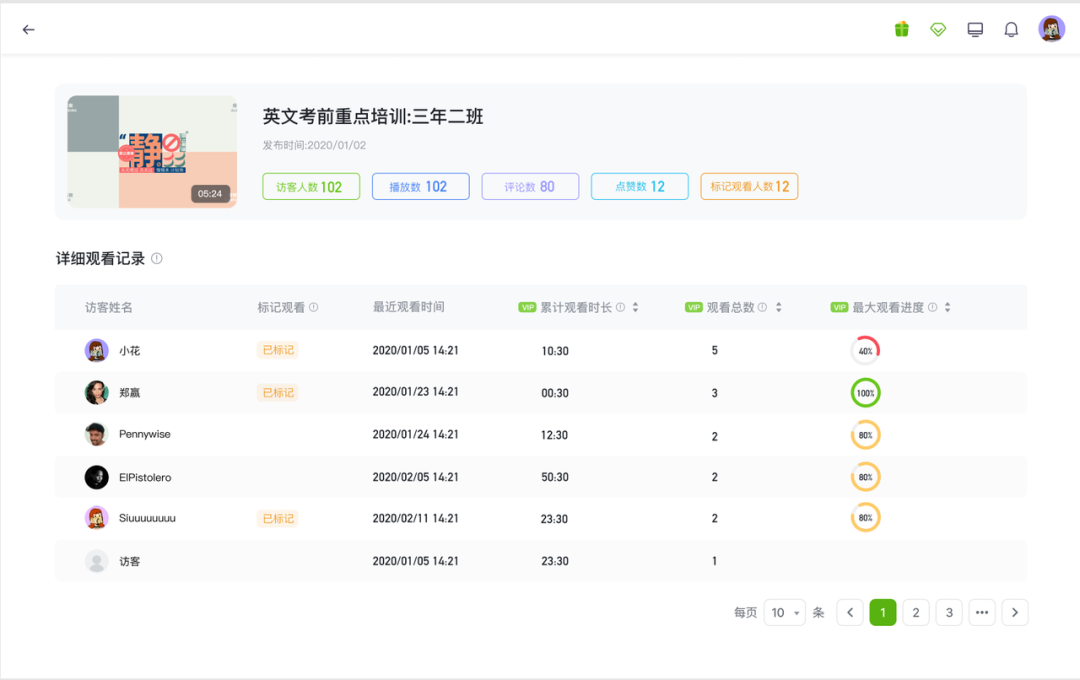Toggle 已标记 tag for 小花
1080x680 pixels.
(x=278, y=350)
